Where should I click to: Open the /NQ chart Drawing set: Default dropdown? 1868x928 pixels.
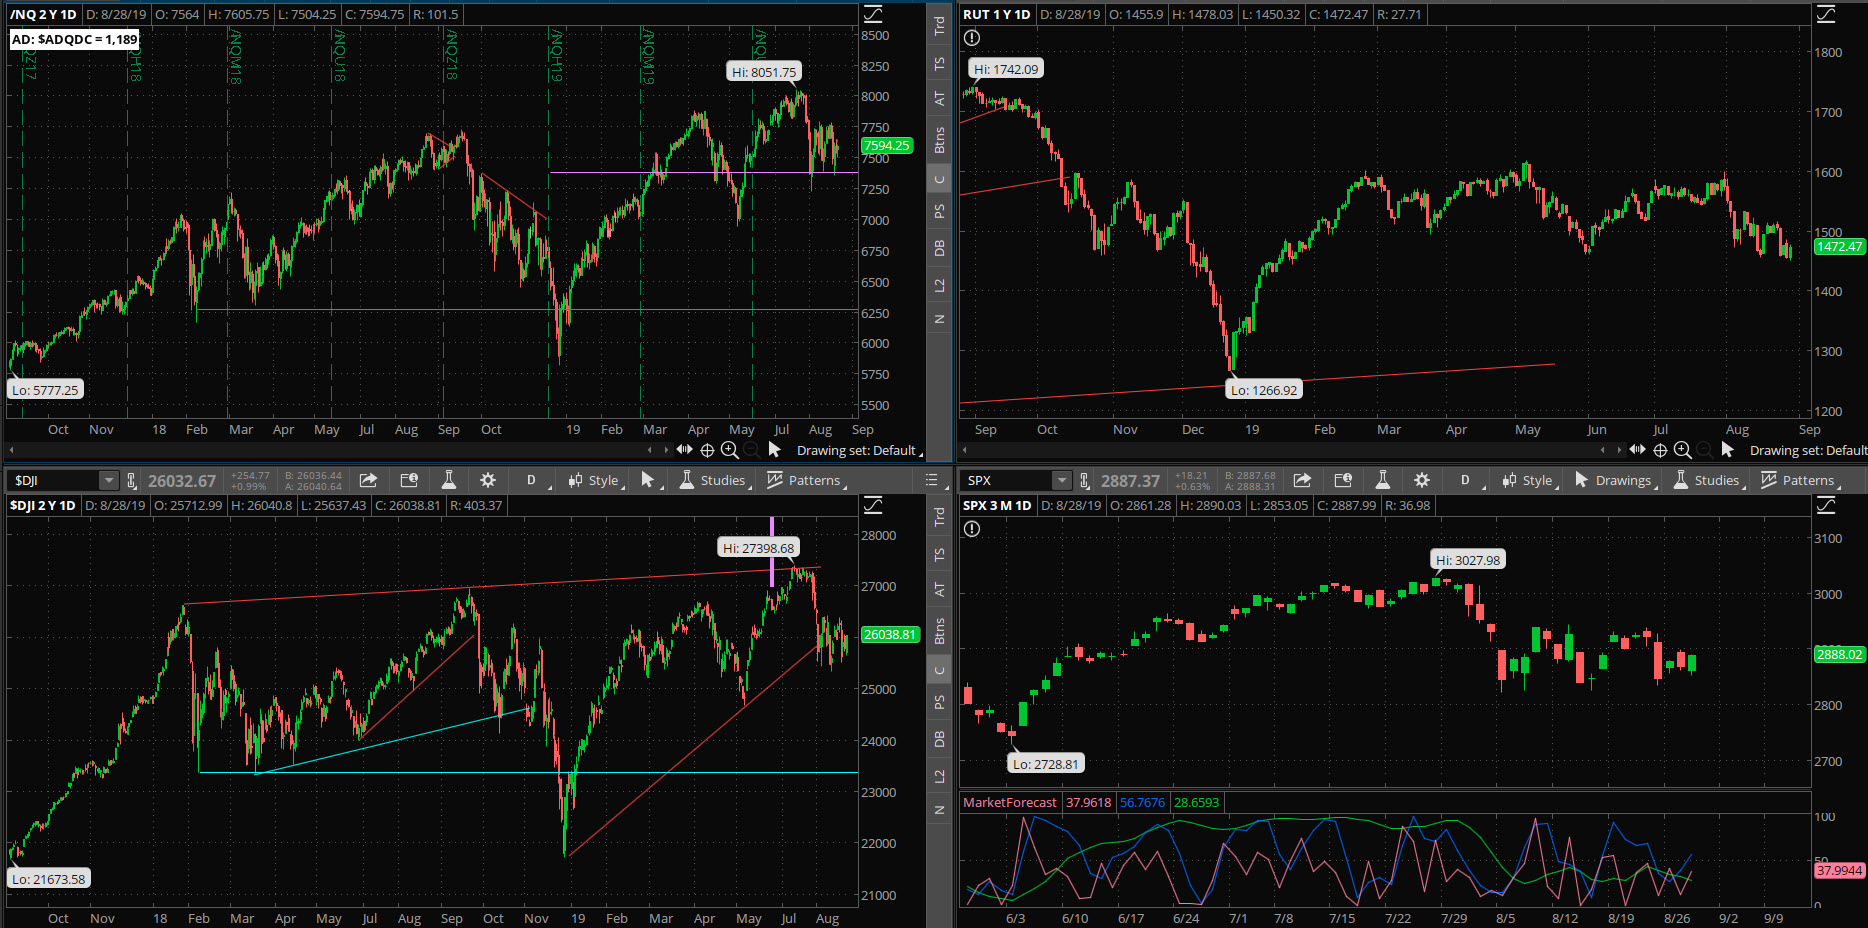(x=859, y=450)
